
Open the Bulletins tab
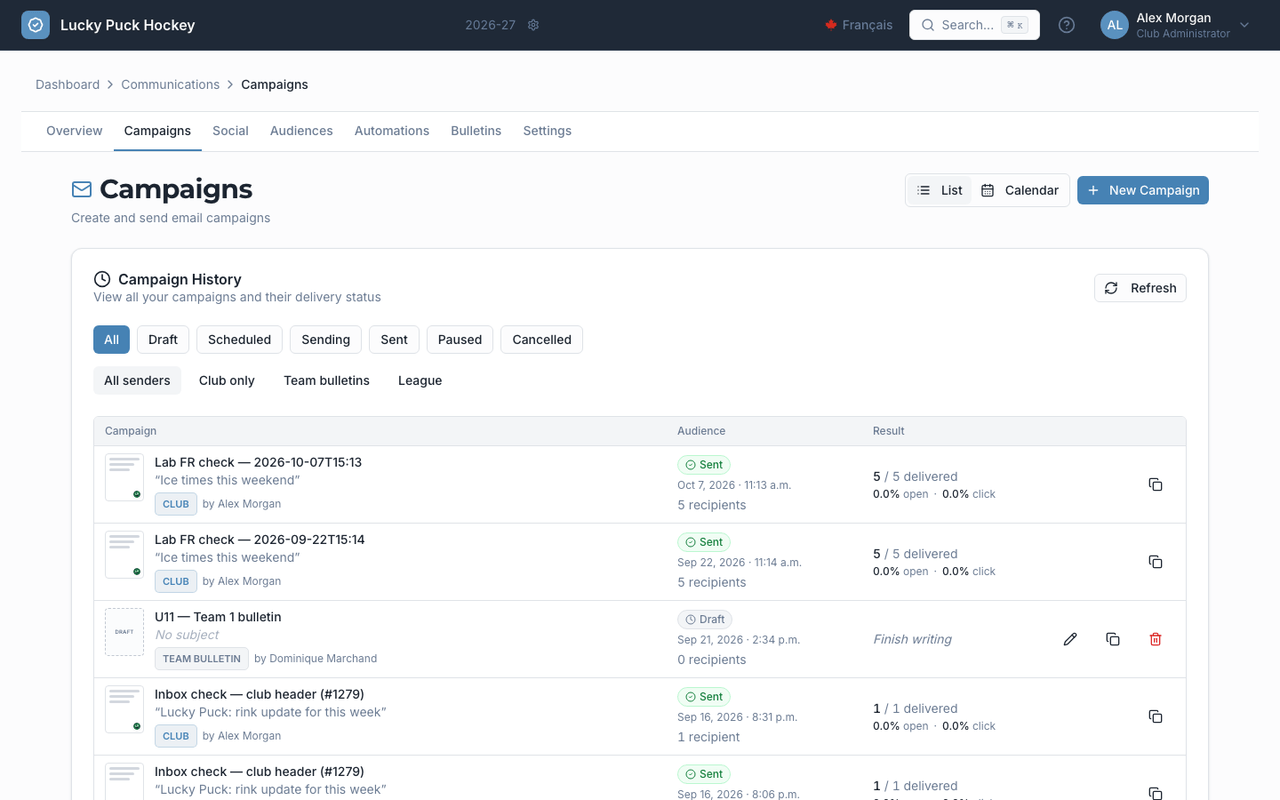[476, 131]
